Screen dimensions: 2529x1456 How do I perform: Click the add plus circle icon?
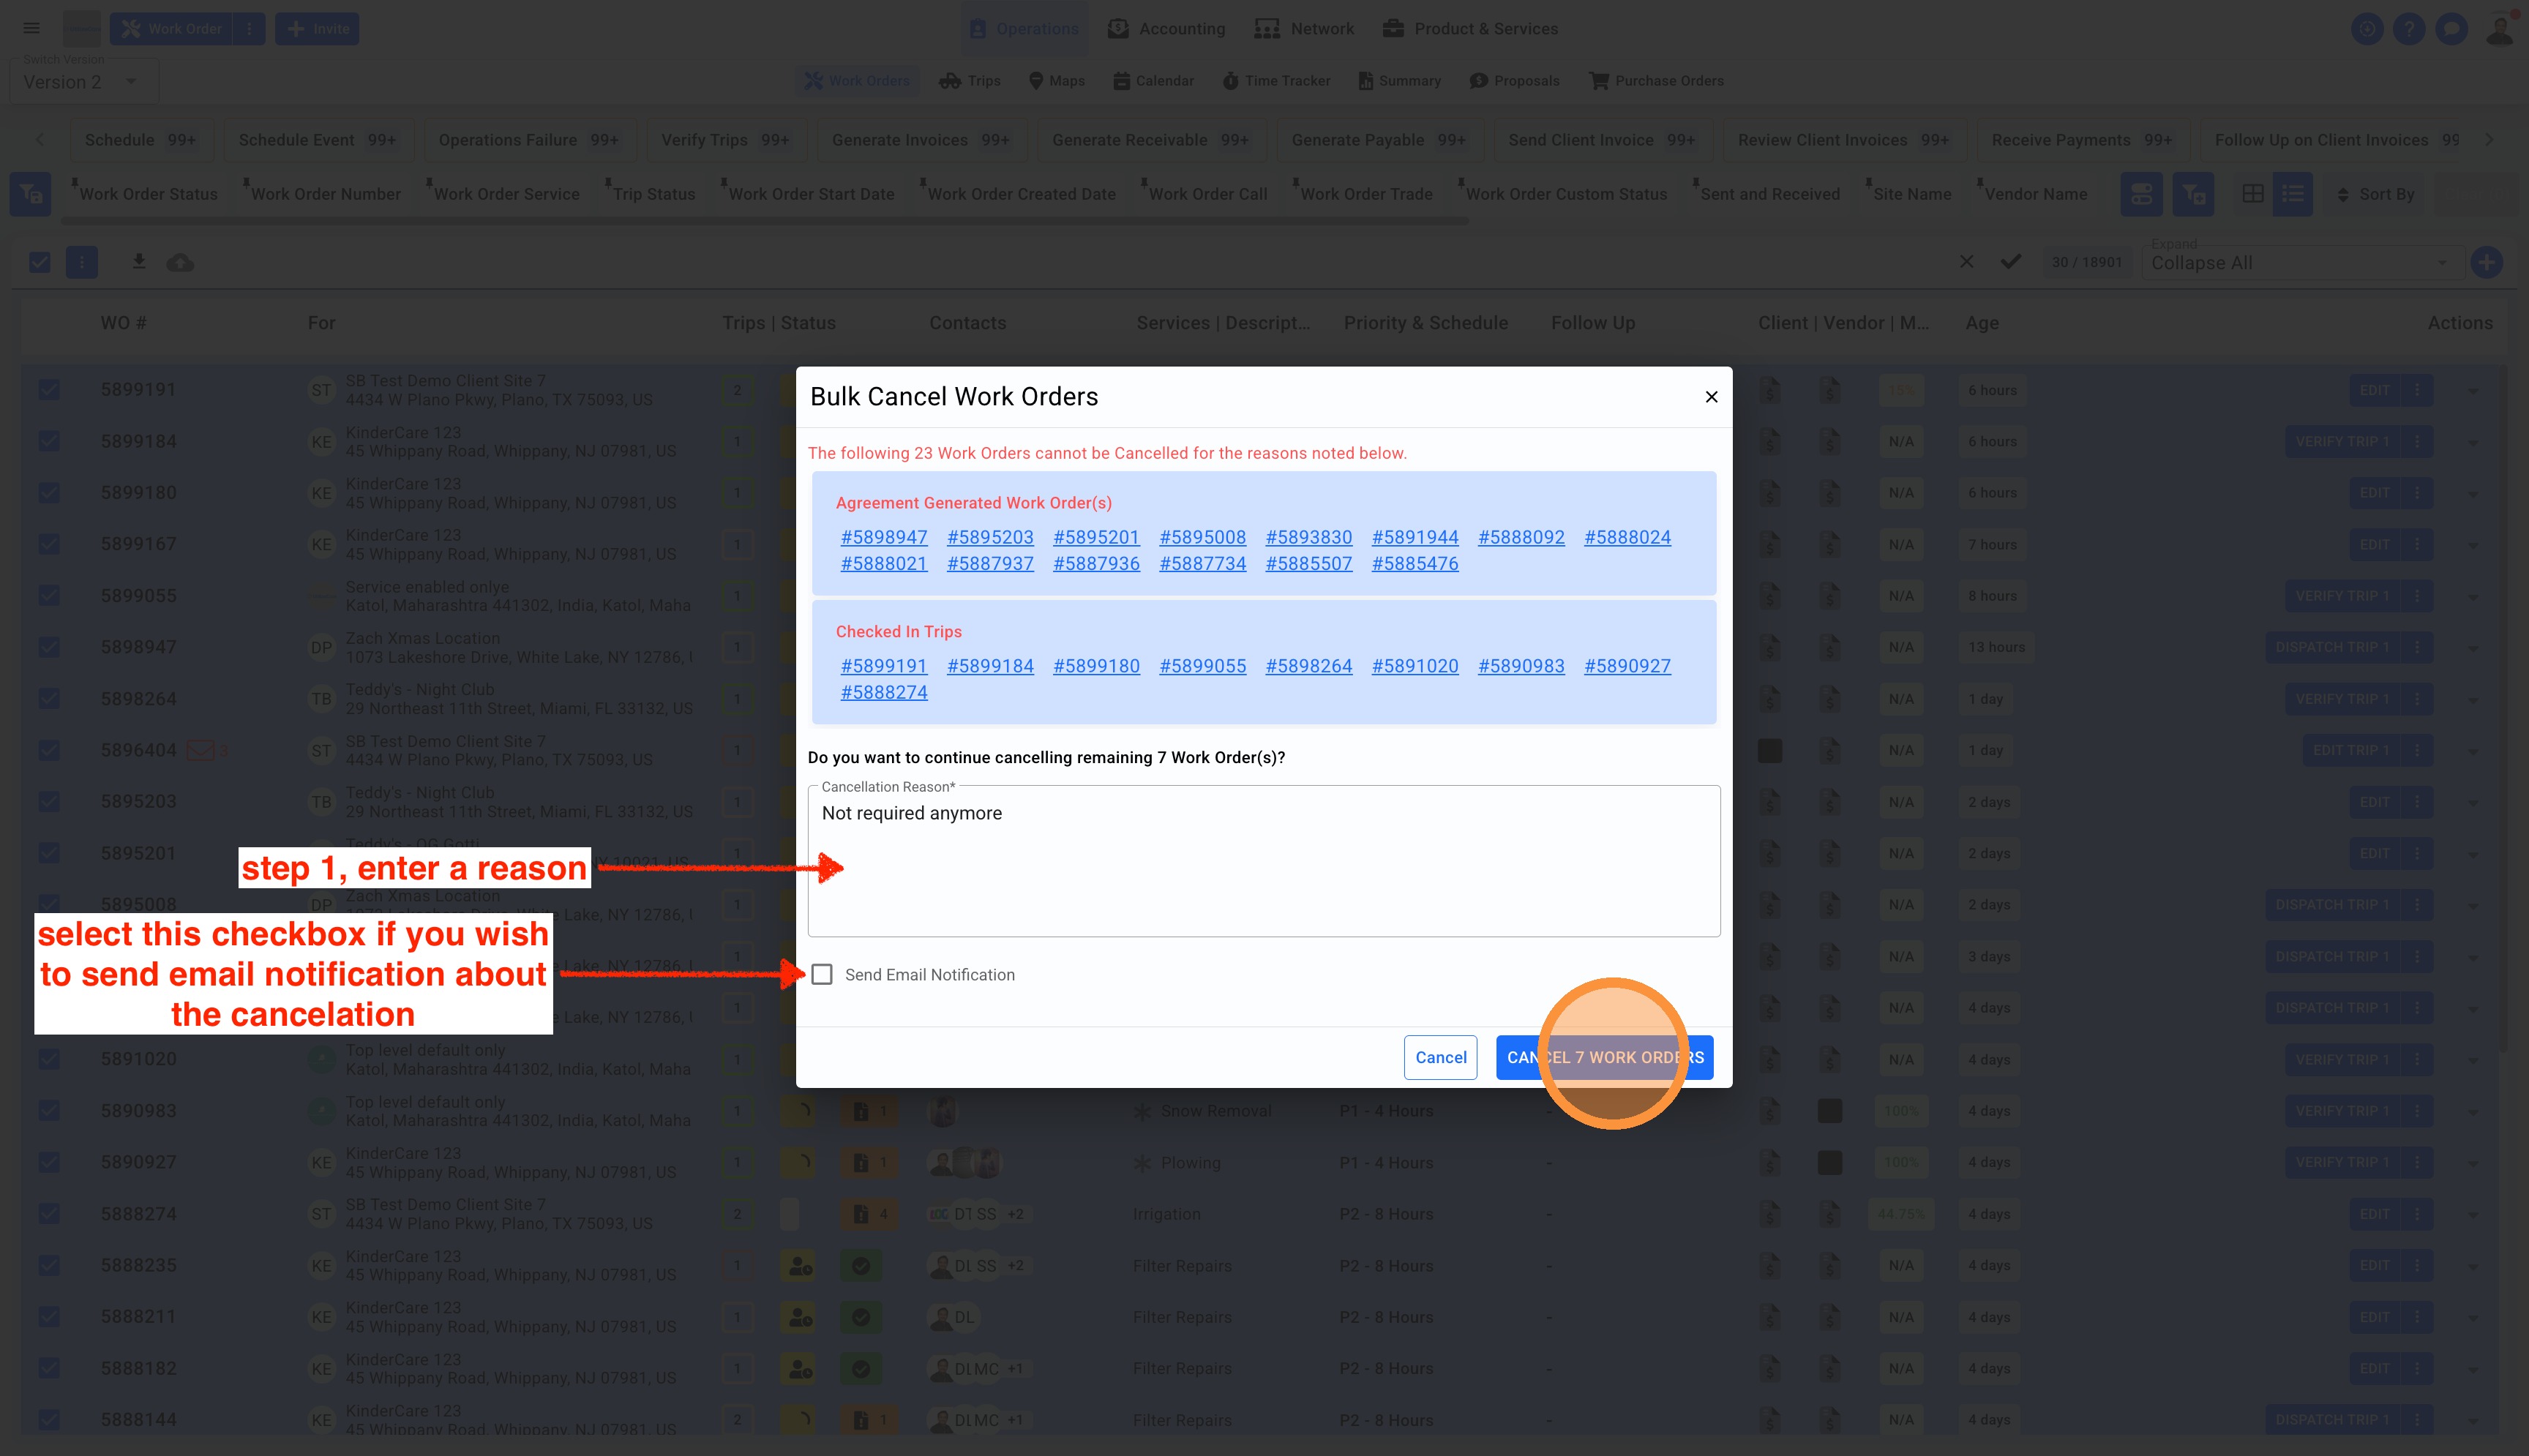(2486, 262)
